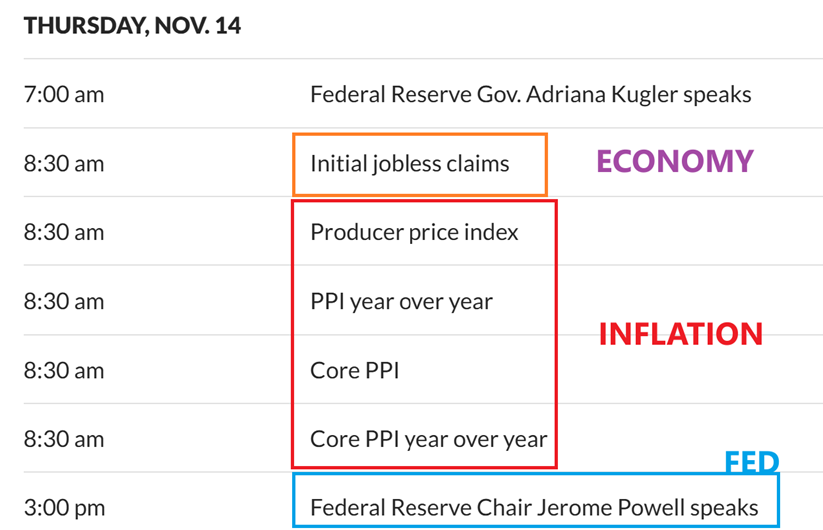
Task: Open Federal Reserve Chair Jerome Powell speaks event
Action: point(534,507)
